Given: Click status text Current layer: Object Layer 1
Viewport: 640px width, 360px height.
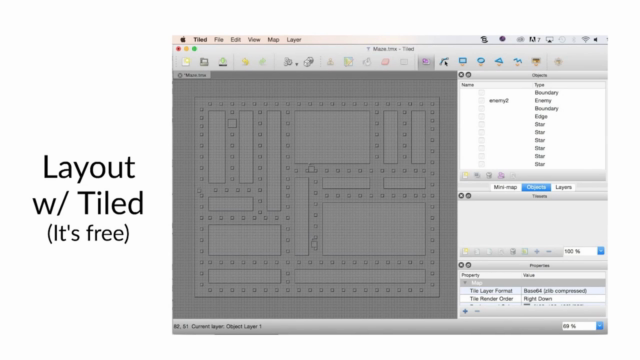Looking at the screenshot, I should (x=227, y=327).
